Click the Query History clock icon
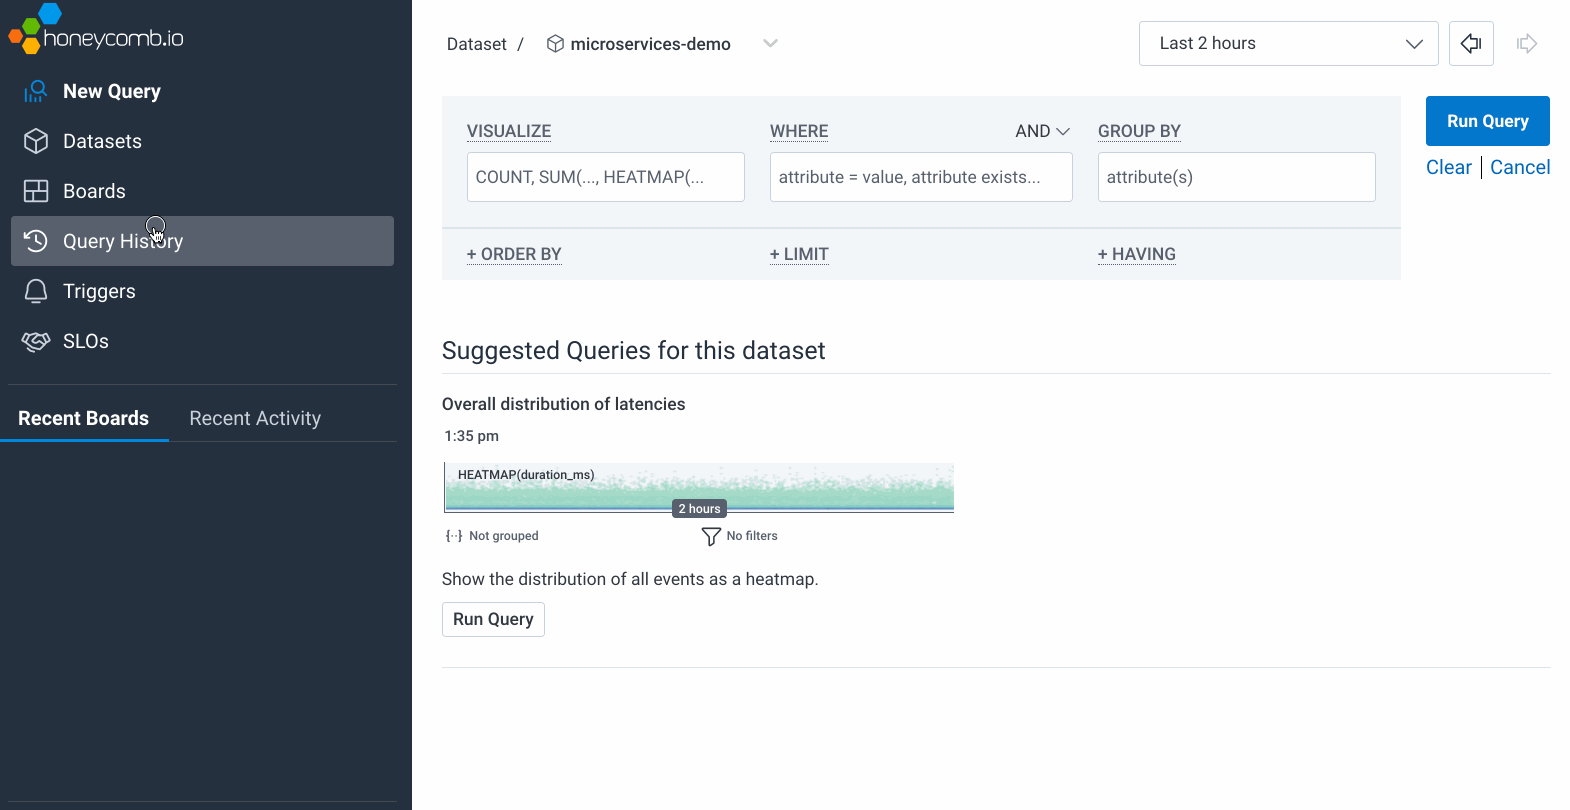The height and width of the screenshot is (810, 1570). click(36, 241)
